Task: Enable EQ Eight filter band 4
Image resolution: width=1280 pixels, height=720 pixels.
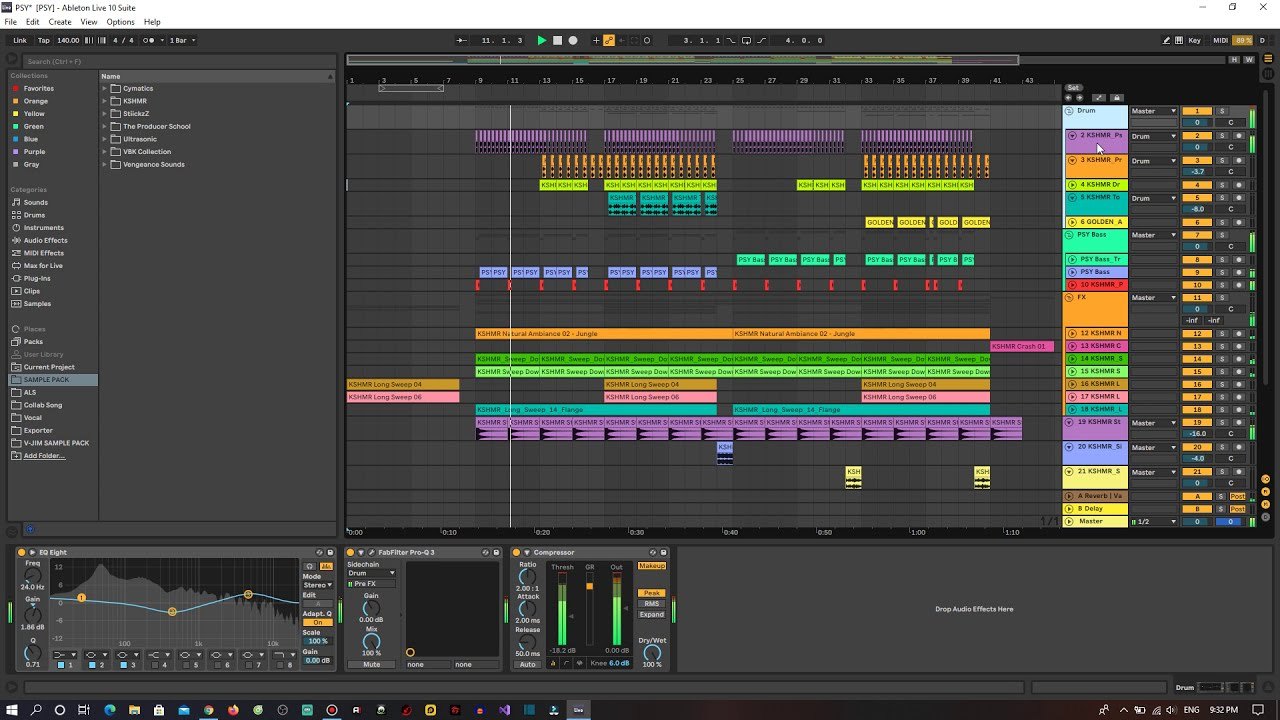Action: coord(154,664)
